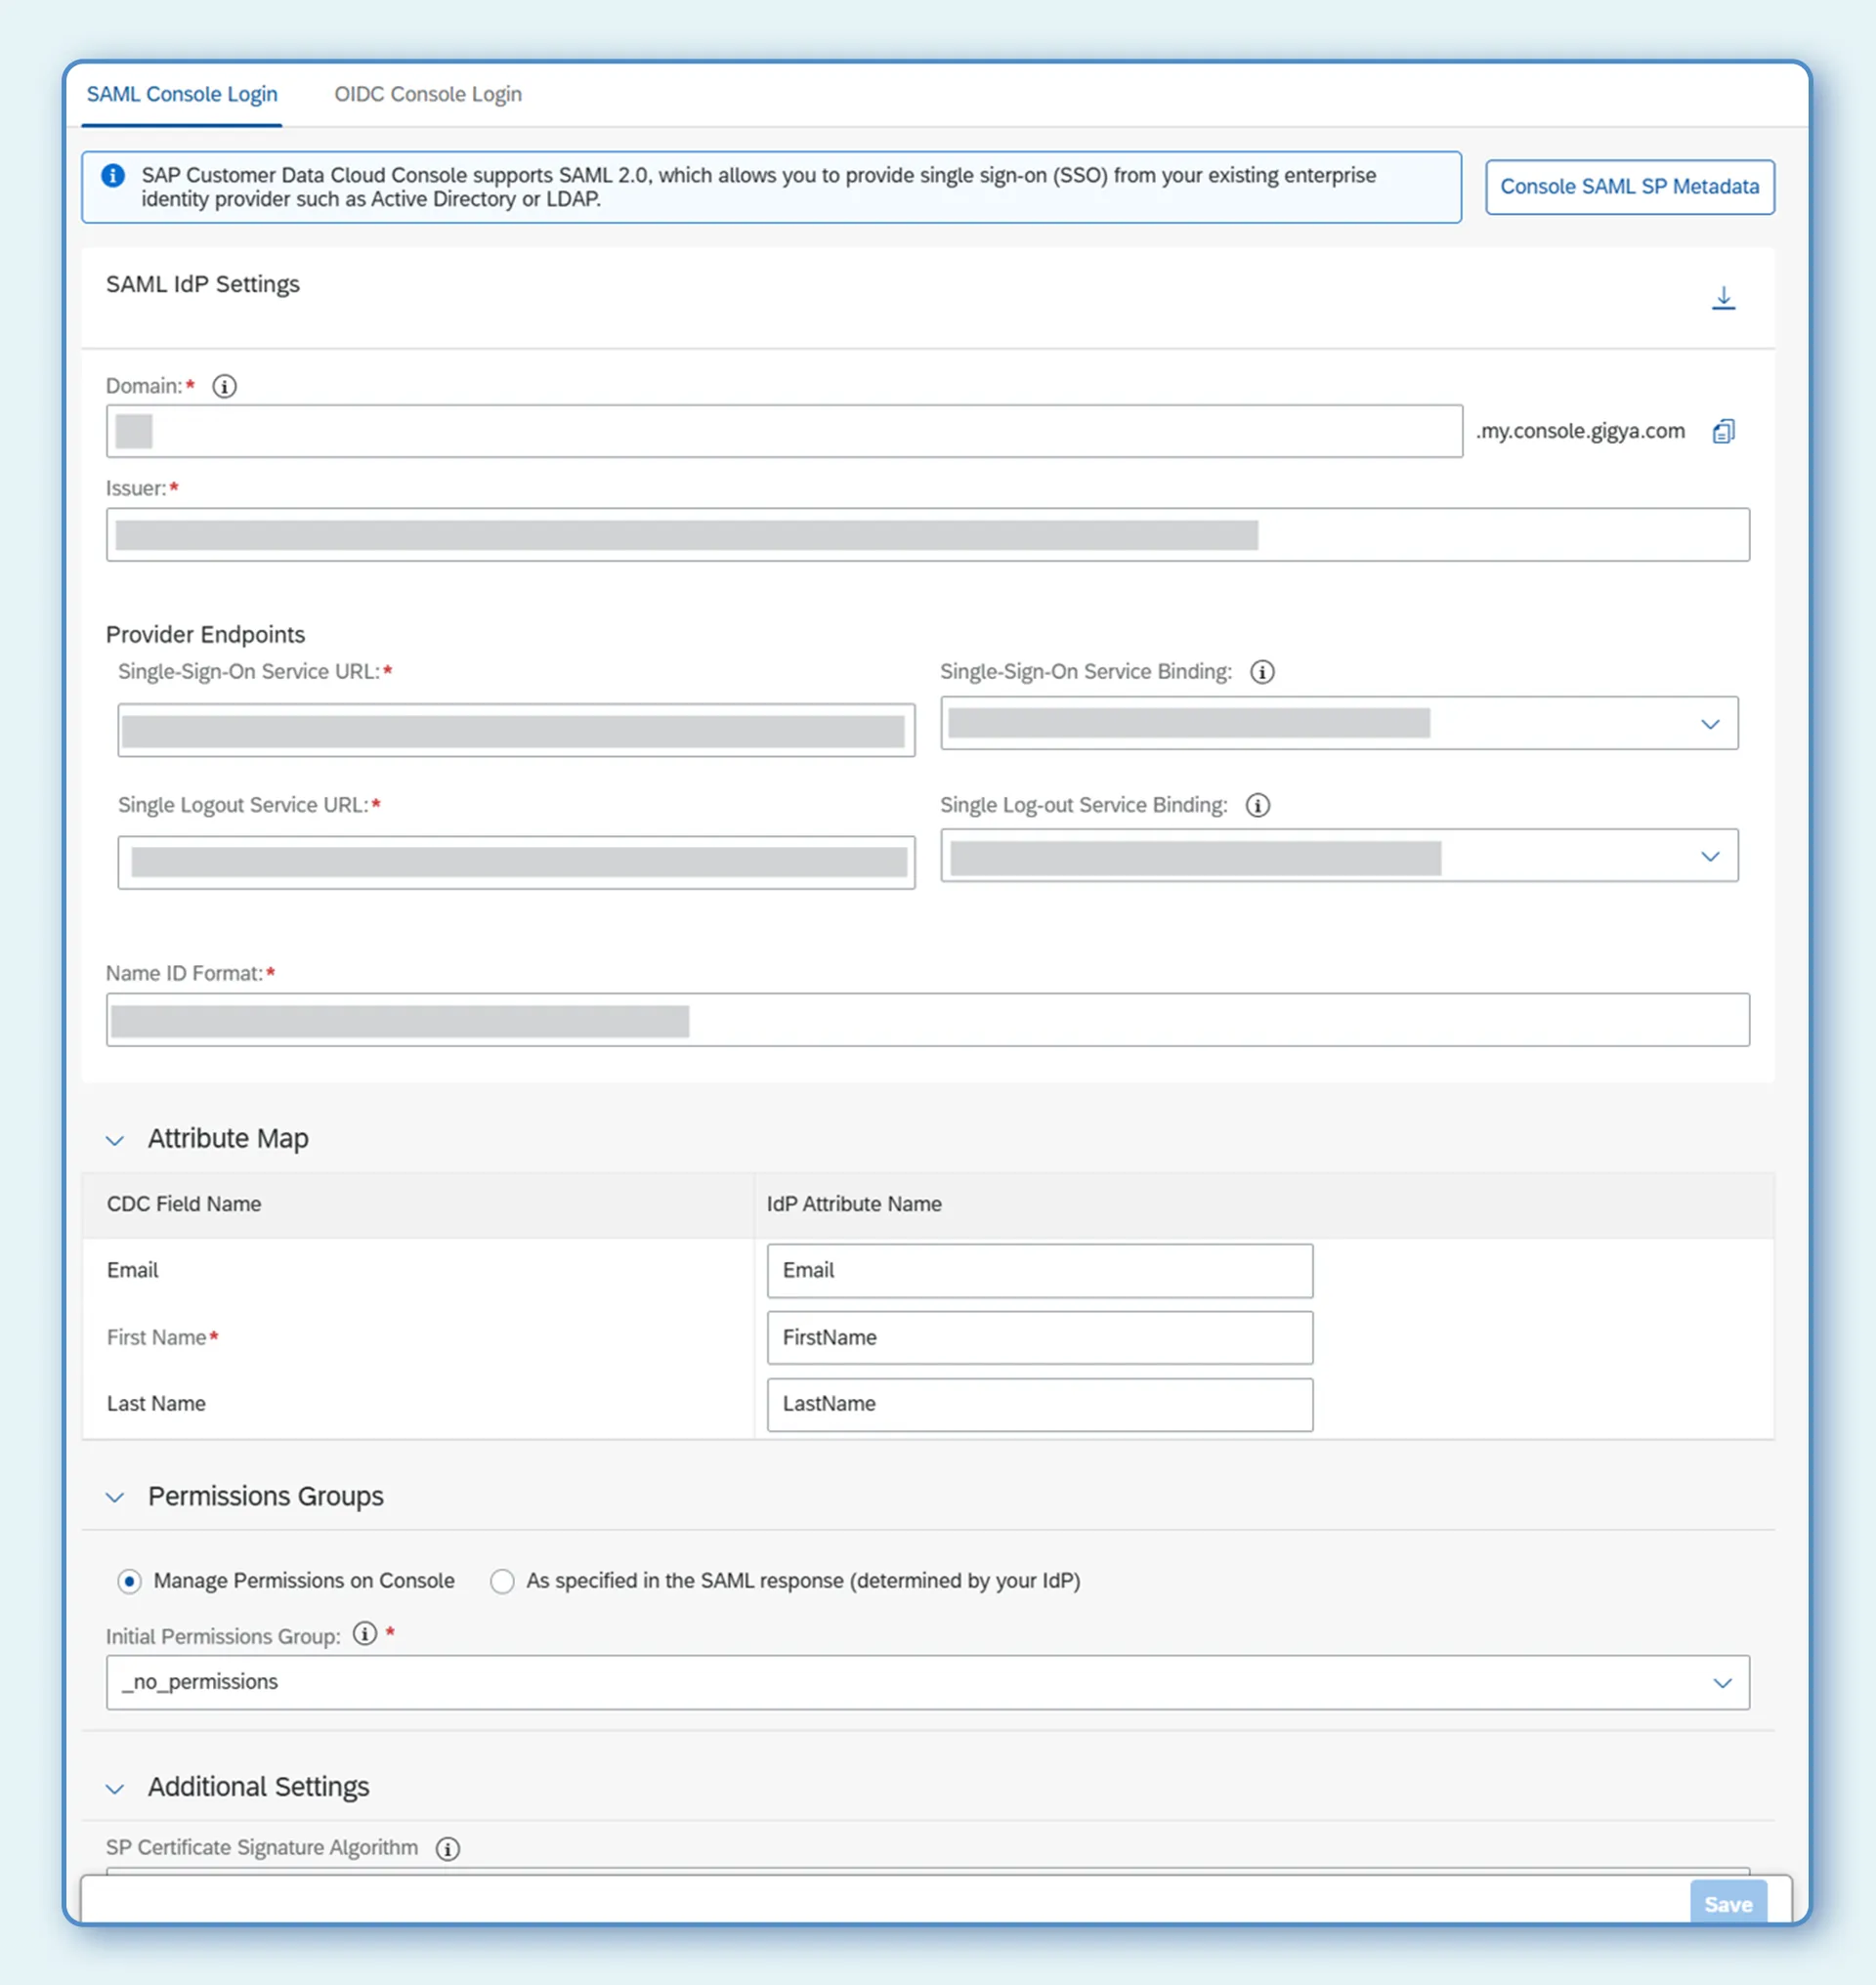
Task: Click Single-Sign-On Service Binding info icon
Action: pos(1262,672)
